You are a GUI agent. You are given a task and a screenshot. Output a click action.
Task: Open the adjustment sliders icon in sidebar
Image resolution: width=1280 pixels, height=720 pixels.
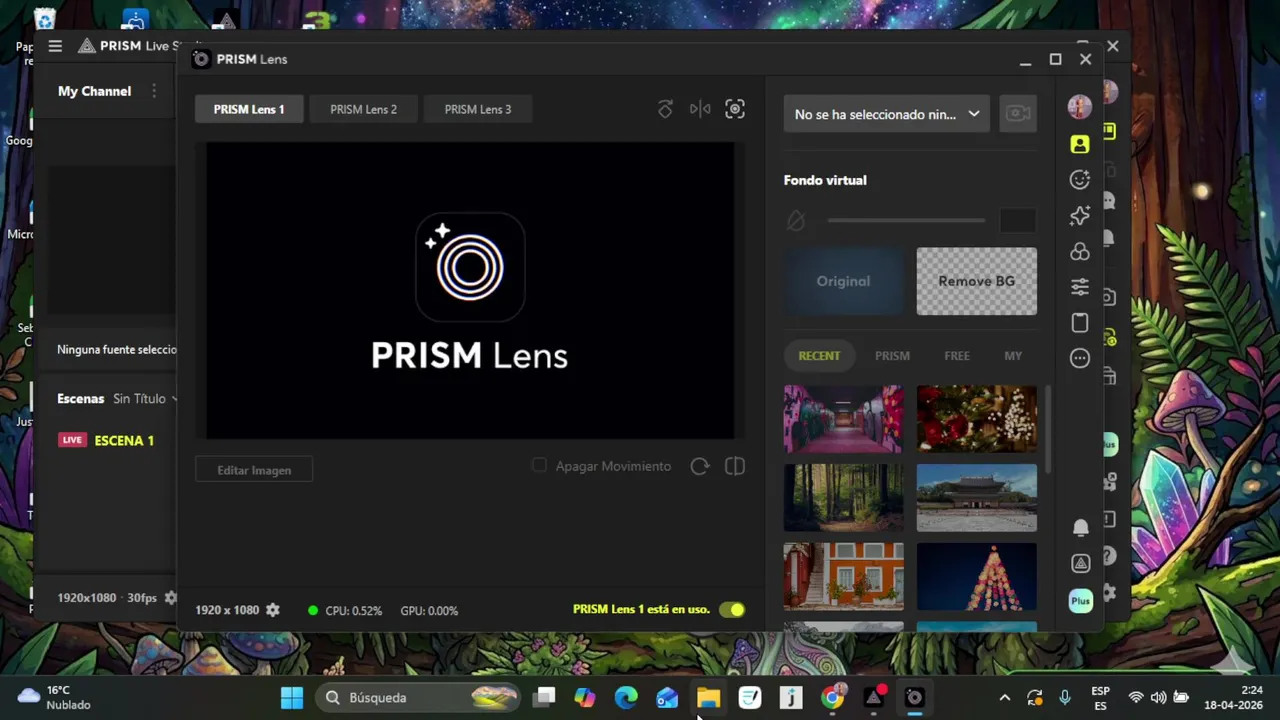[1079, 287]
